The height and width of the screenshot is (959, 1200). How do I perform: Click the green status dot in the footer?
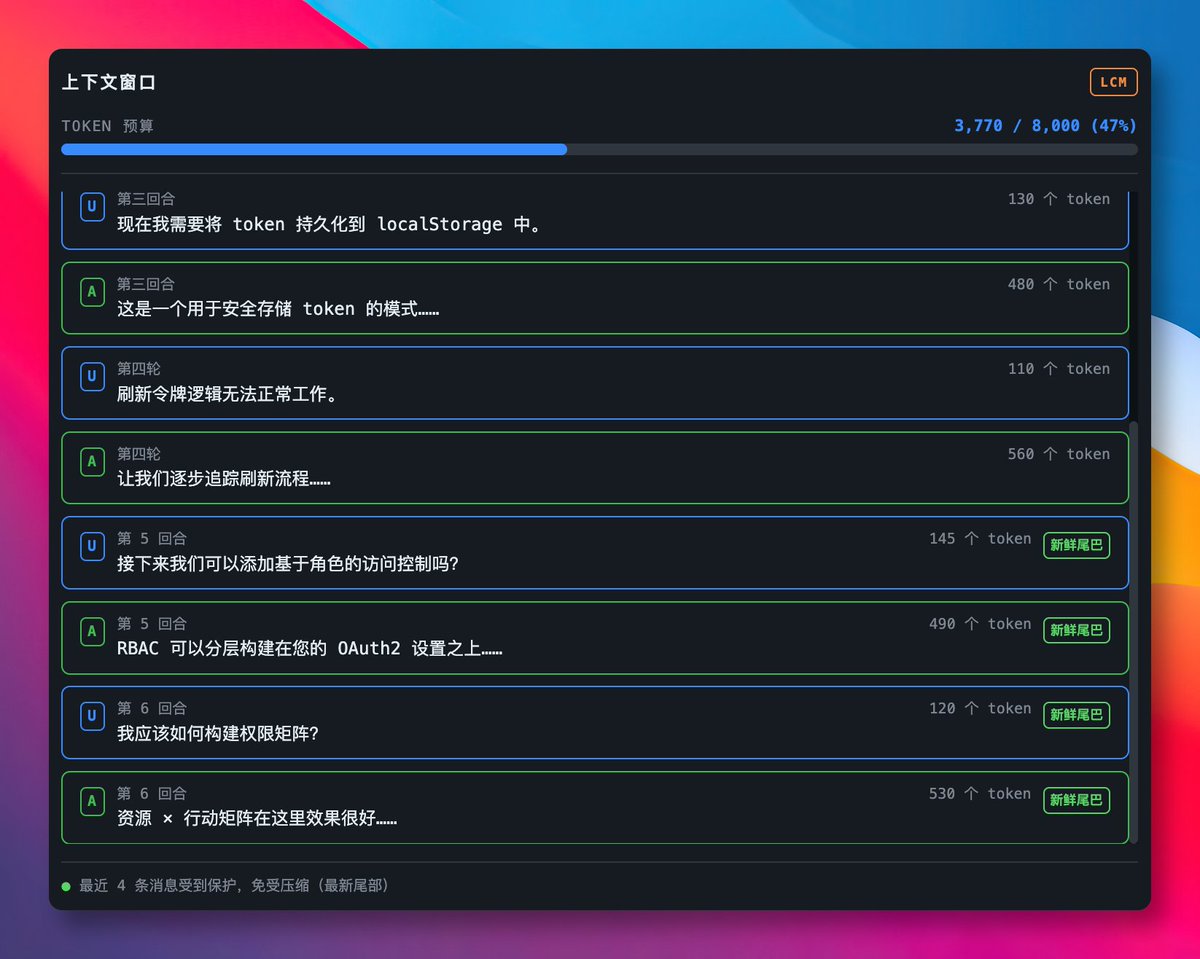66,886
